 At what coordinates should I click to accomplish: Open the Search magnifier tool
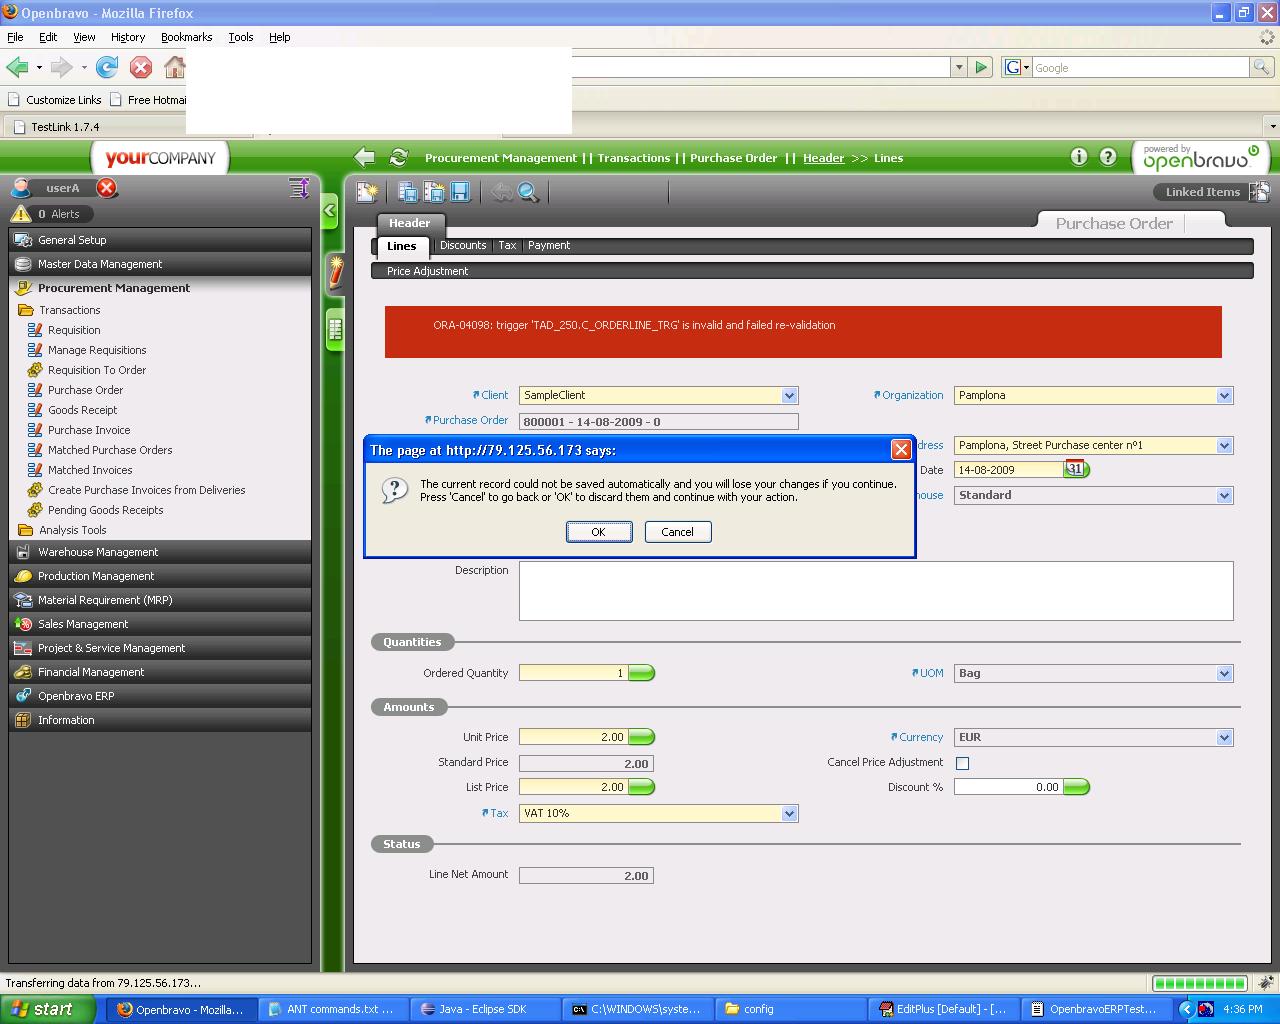coord(528,192)
